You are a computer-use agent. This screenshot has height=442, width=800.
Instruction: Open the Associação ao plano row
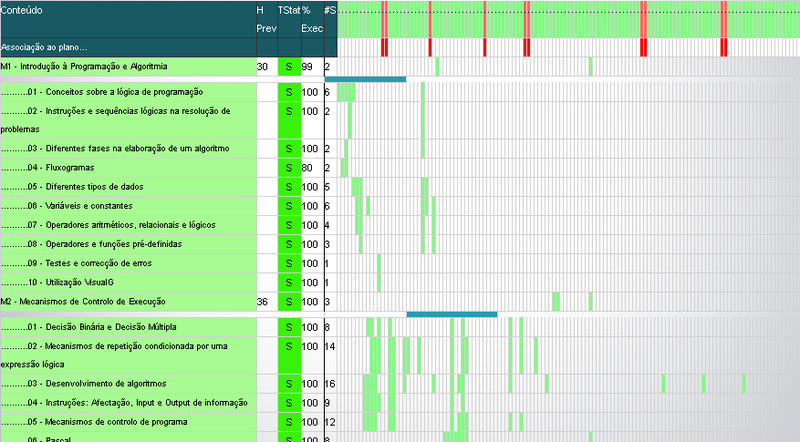(x=44, y=47)
